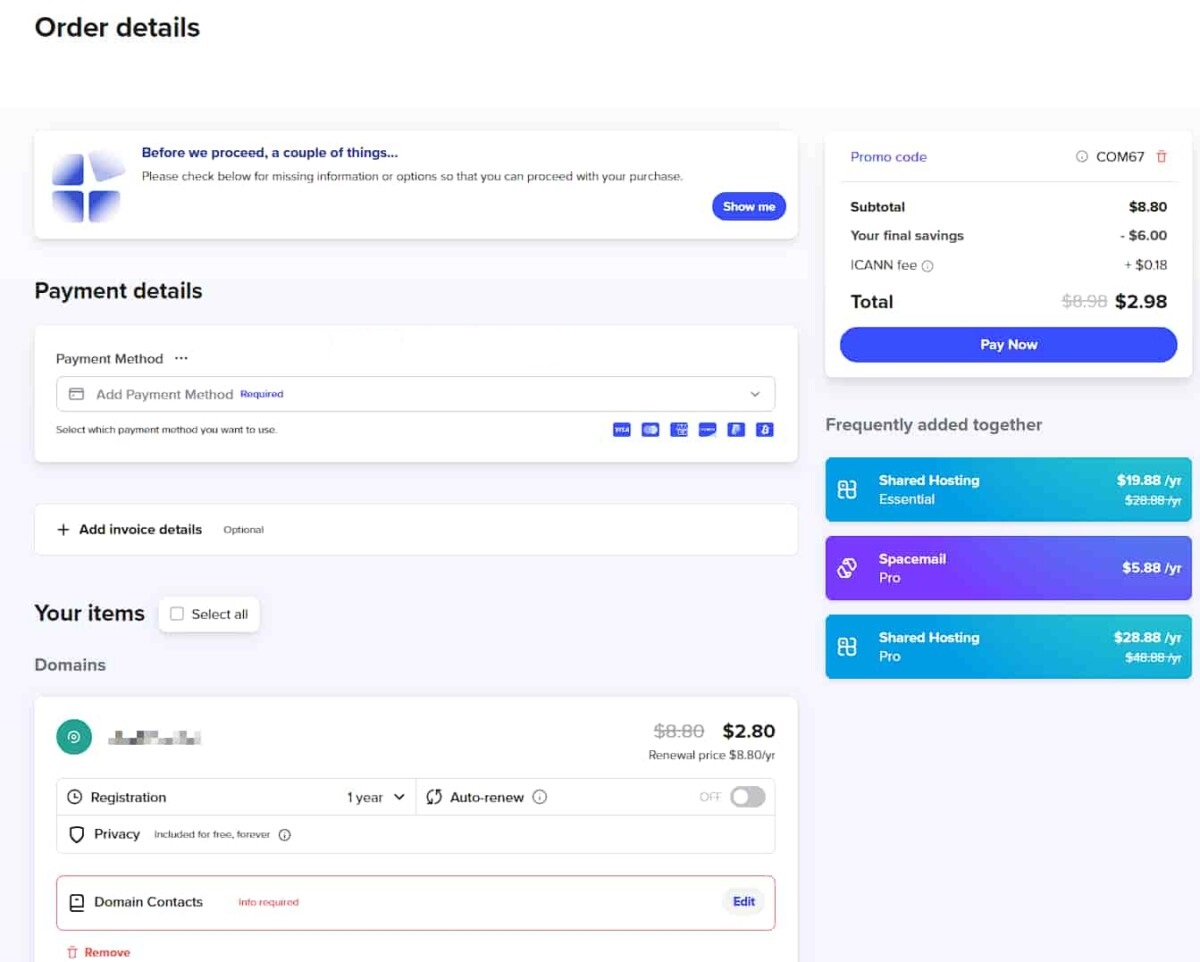
Task: Check the Select all checkbox
Action: pyautogui.click(x=177, y=614)
